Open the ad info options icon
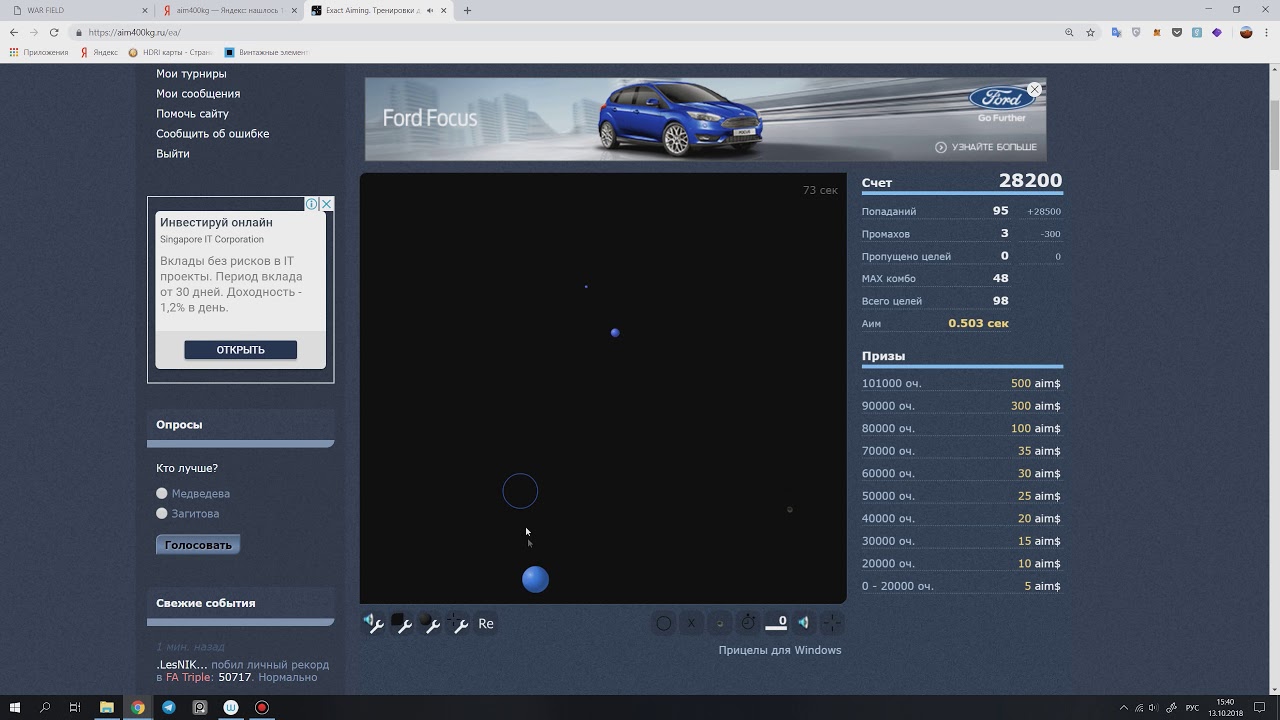Image resolution: width=1280 pixels, height=720 pixels. coord(311,204)
